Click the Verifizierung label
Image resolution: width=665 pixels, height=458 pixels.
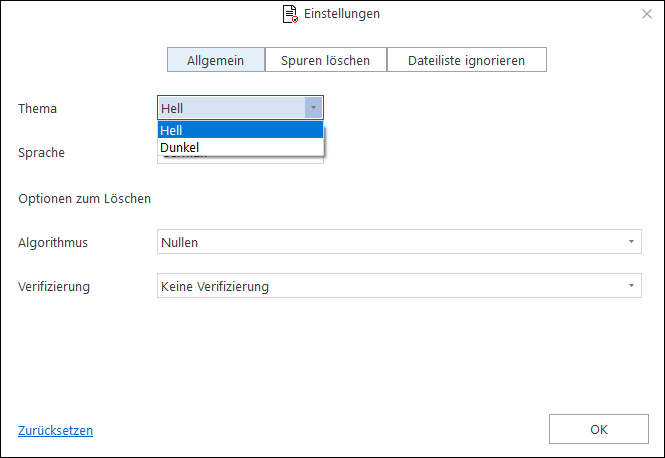(54, 287)
